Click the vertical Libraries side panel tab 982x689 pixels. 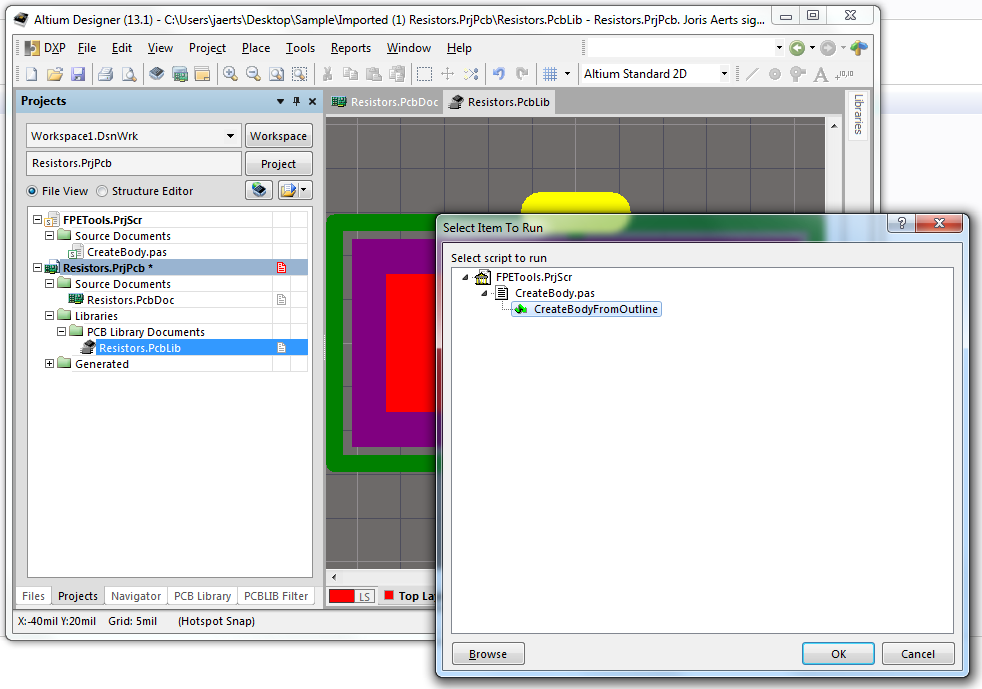click(858, 115)
